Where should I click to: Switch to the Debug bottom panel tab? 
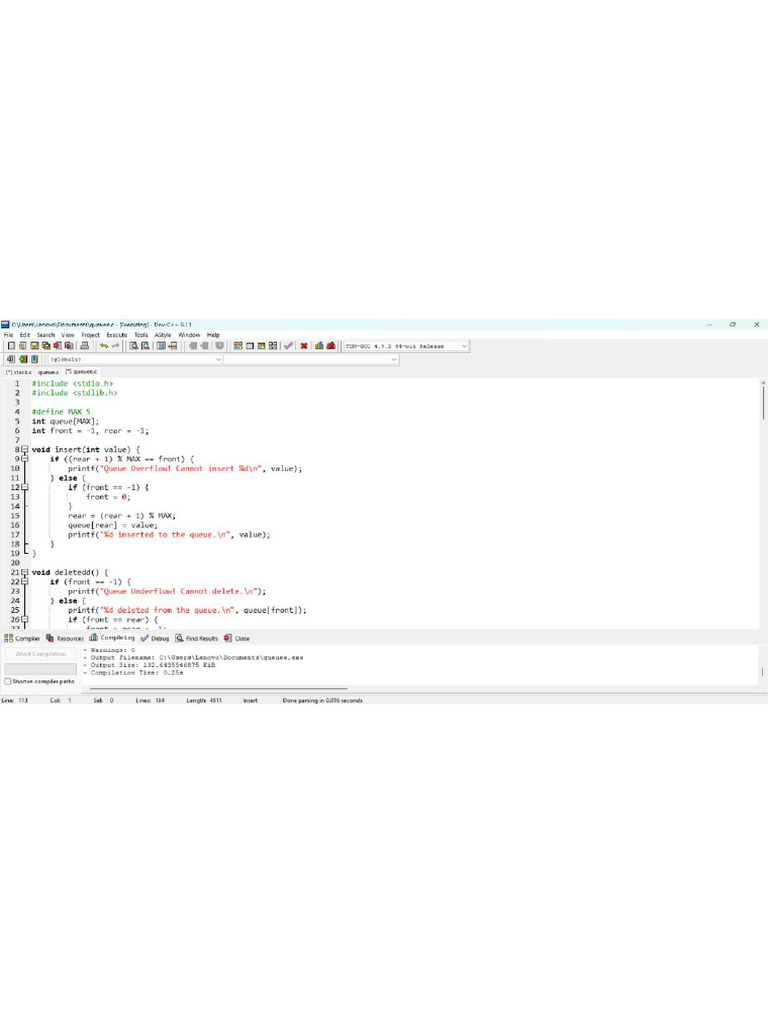click(x=155, y=638)
